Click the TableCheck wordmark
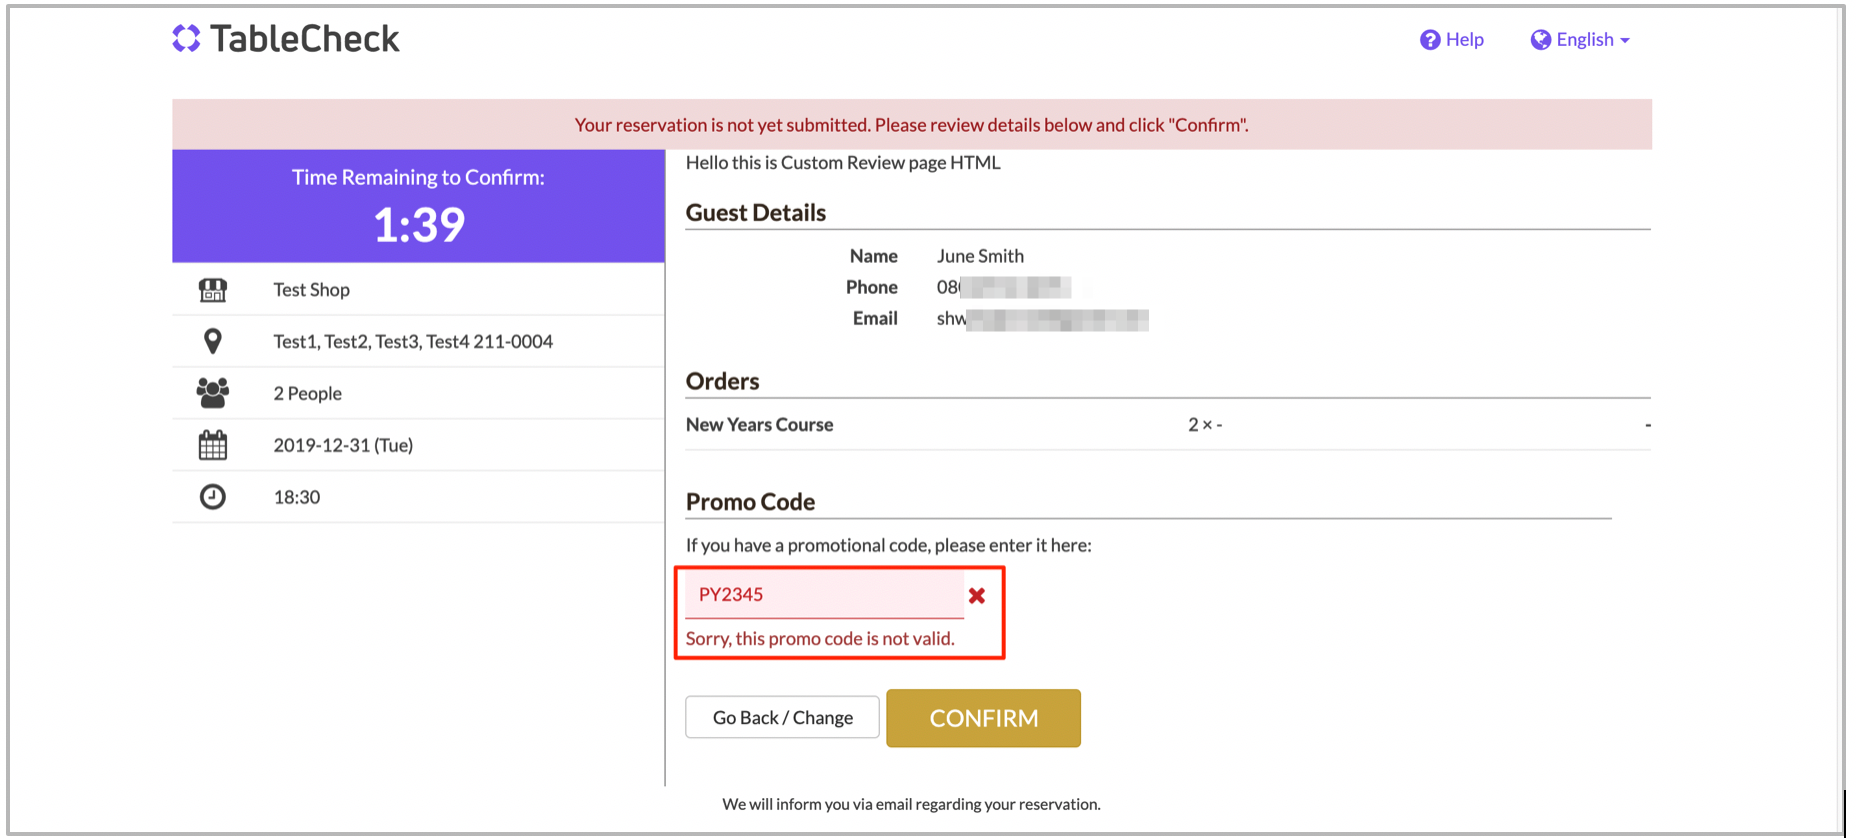This screenshot has width=1856, height=840. (305, 39)
